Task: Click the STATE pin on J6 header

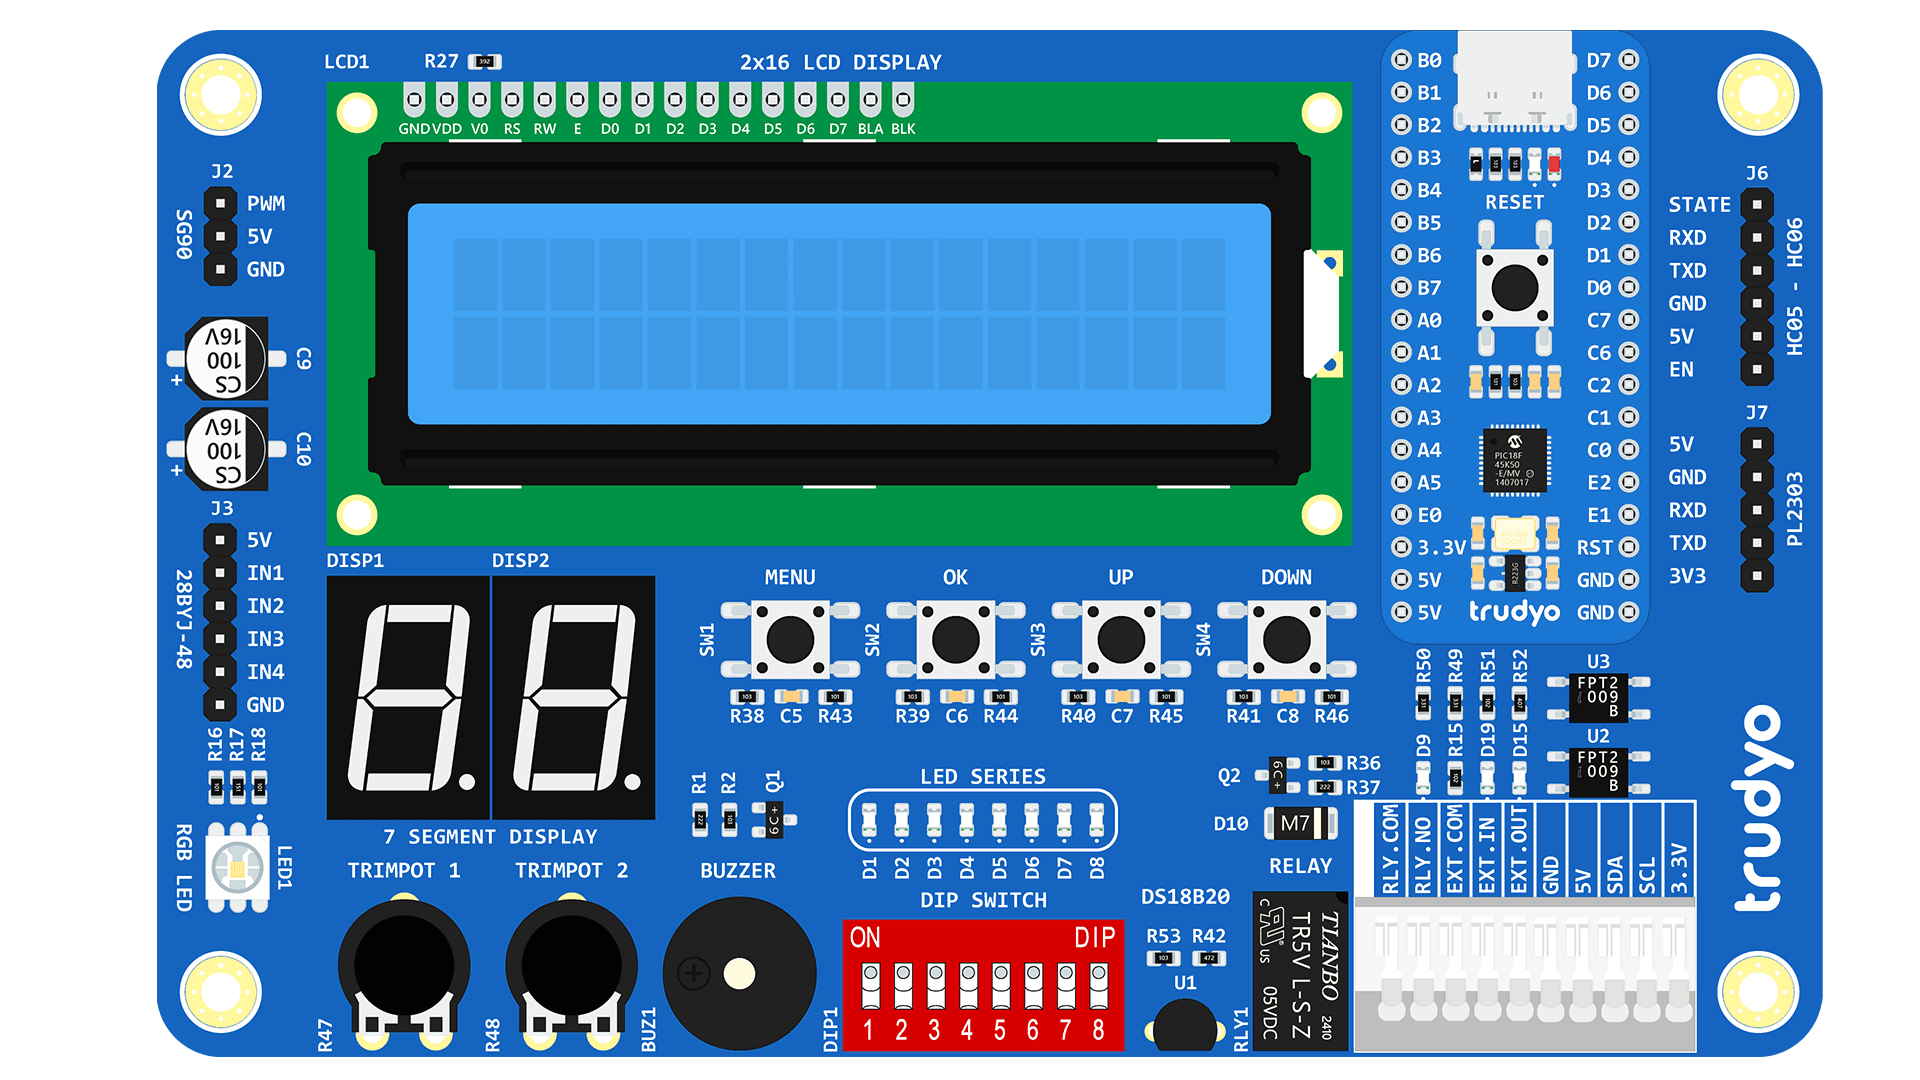Action: click(1756, 205)
